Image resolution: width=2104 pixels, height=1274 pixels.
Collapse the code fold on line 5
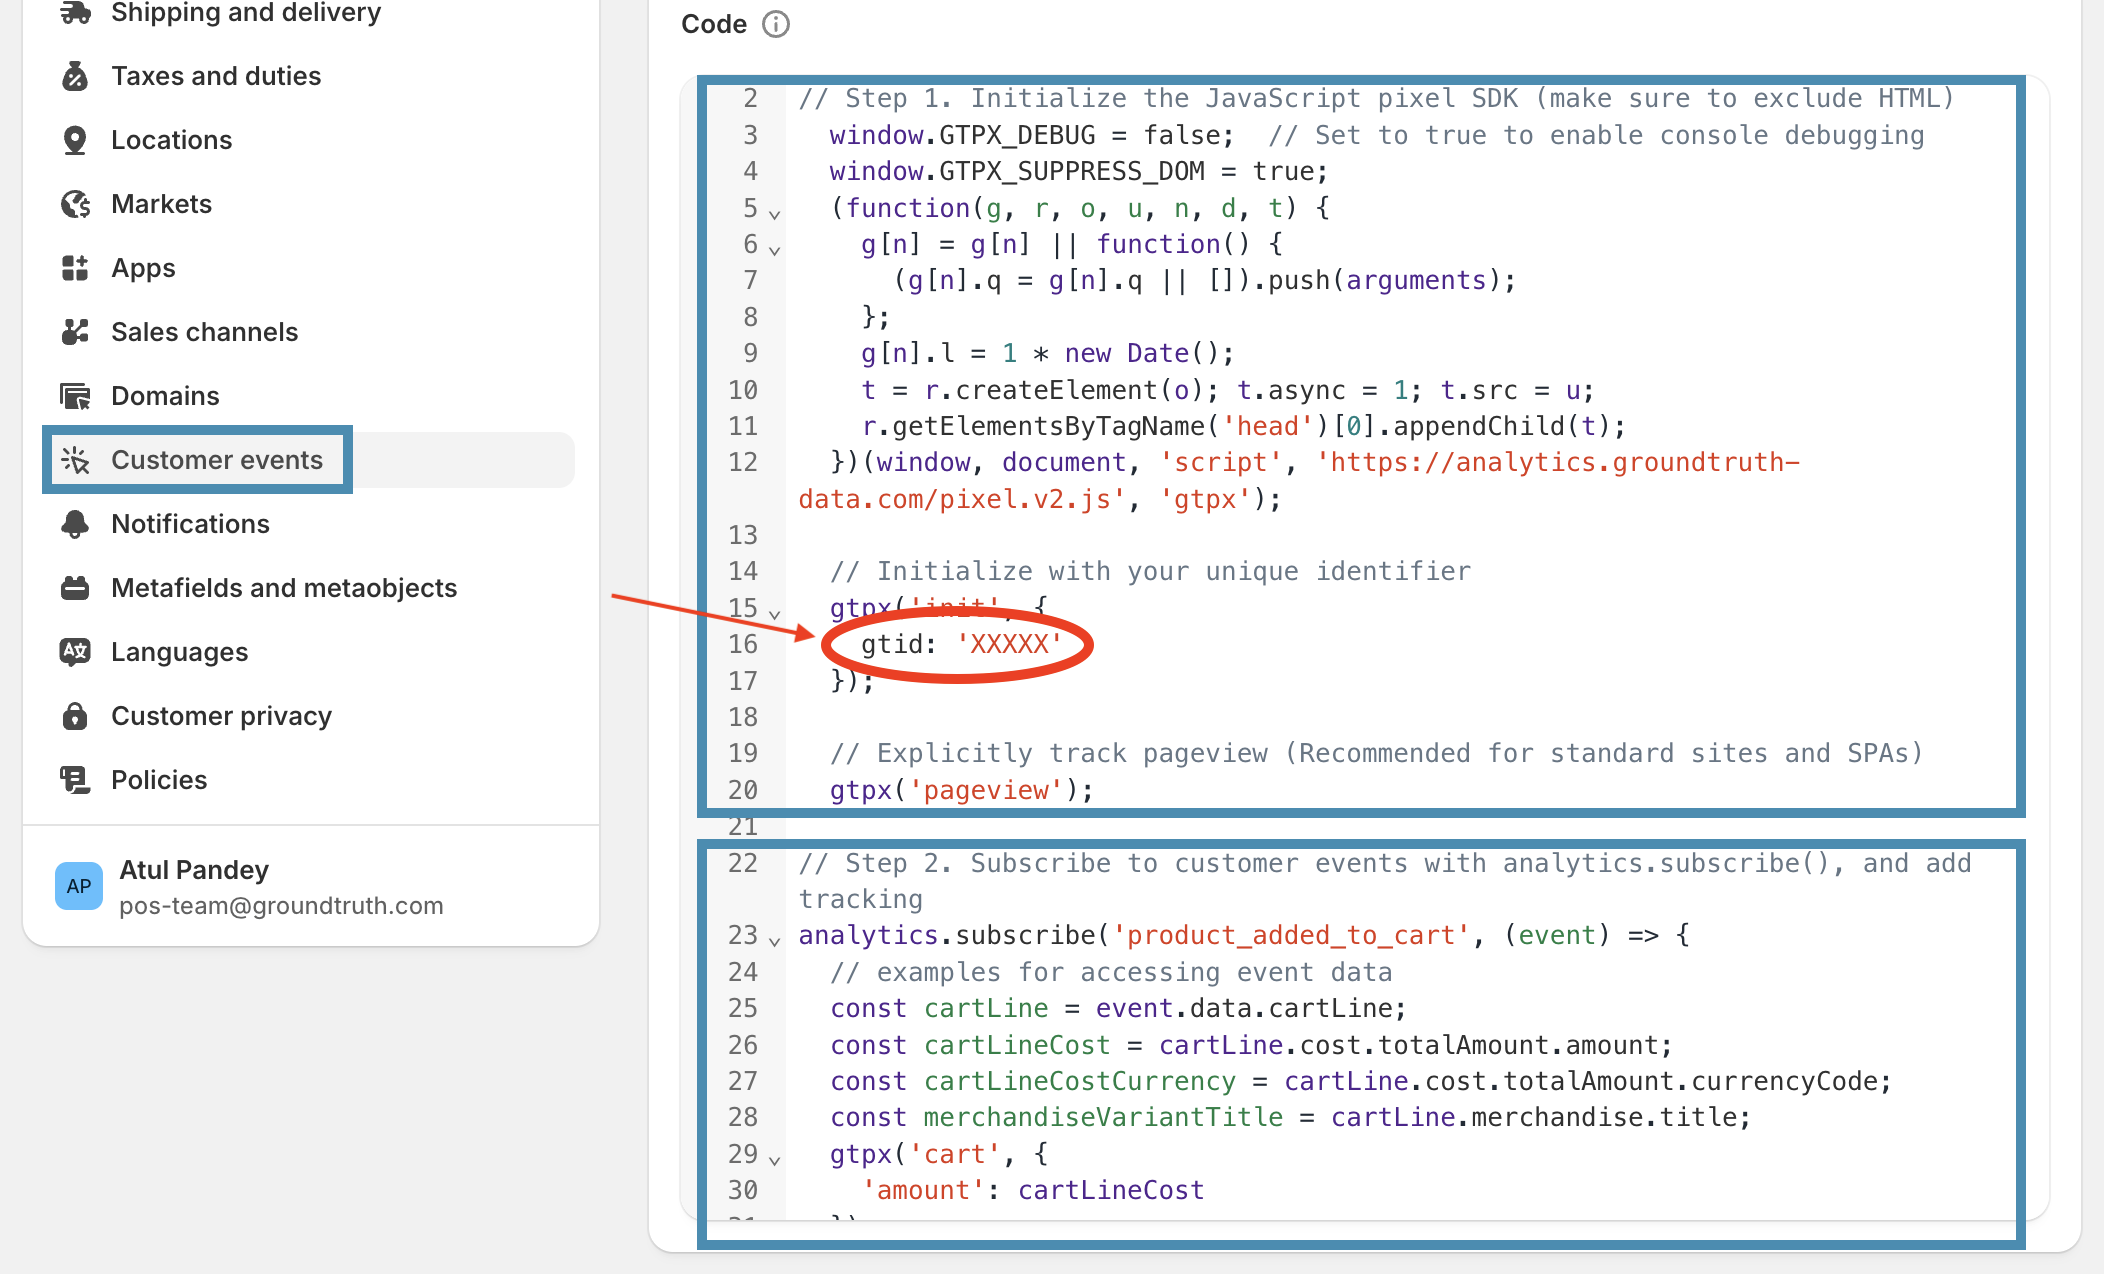[773, 213]
